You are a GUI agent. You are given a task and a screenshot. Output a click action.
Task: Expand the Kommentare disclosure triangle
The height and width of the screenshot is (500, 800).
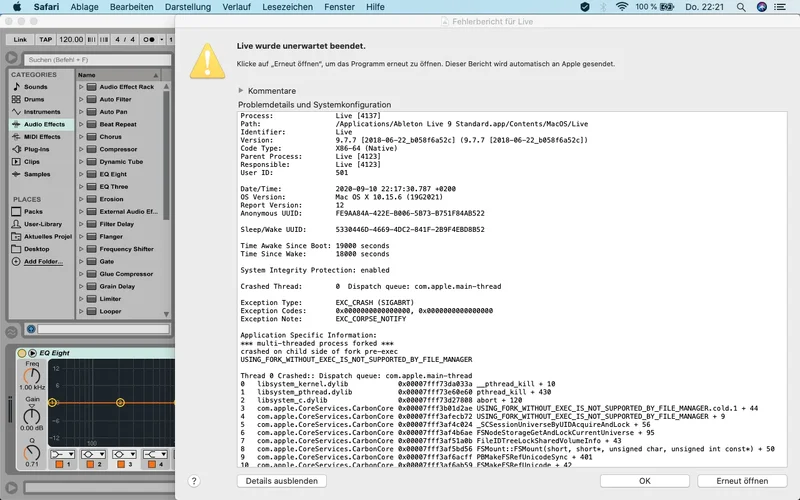click(x=241, y=91)
